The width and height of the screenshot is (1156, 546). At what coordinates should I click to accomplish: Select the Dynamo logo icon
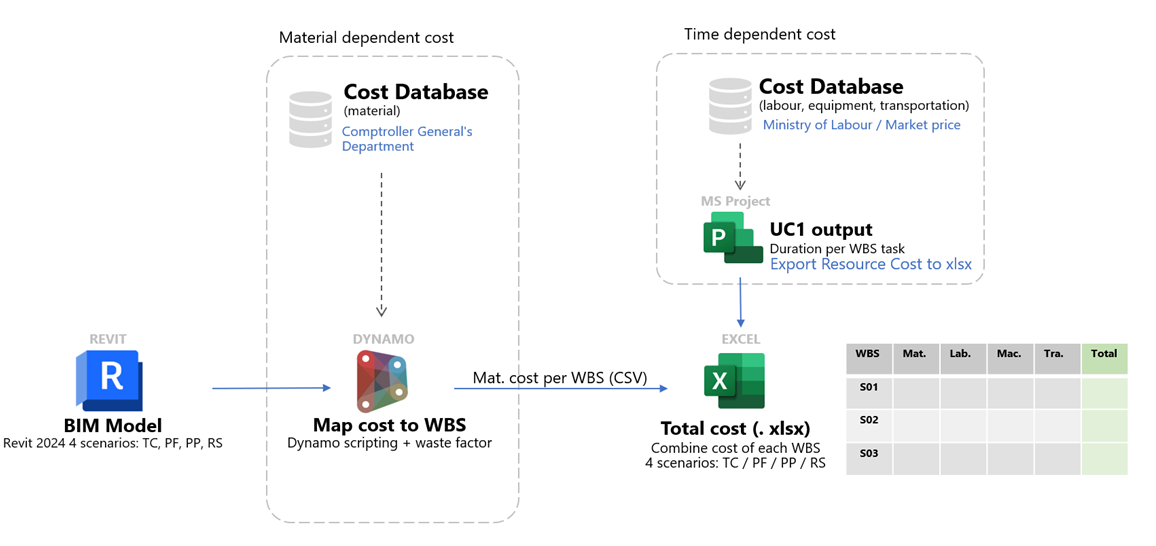click(x=382, y=381)
